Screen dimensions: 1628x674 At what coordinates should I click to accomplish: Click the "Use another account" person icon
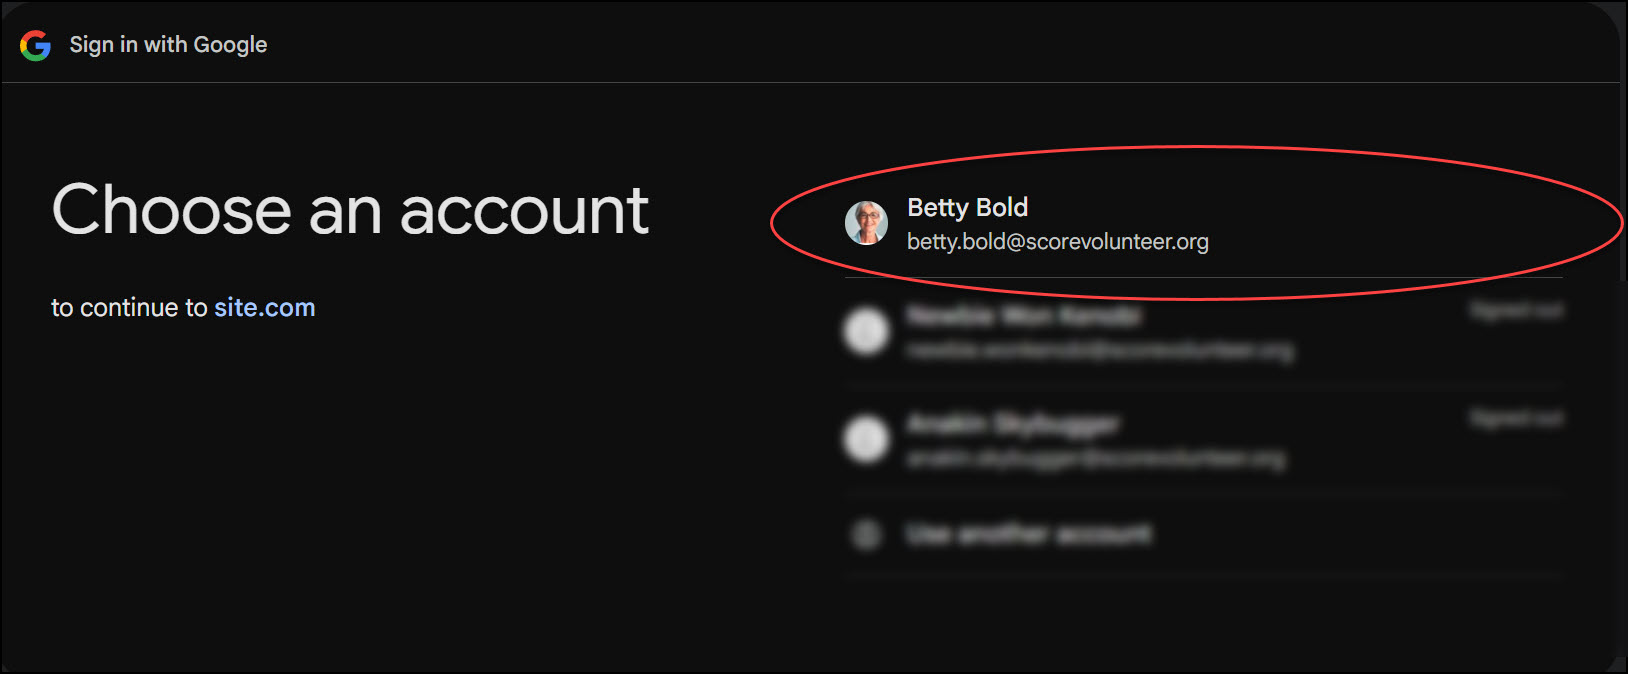(x=866, y=534)
